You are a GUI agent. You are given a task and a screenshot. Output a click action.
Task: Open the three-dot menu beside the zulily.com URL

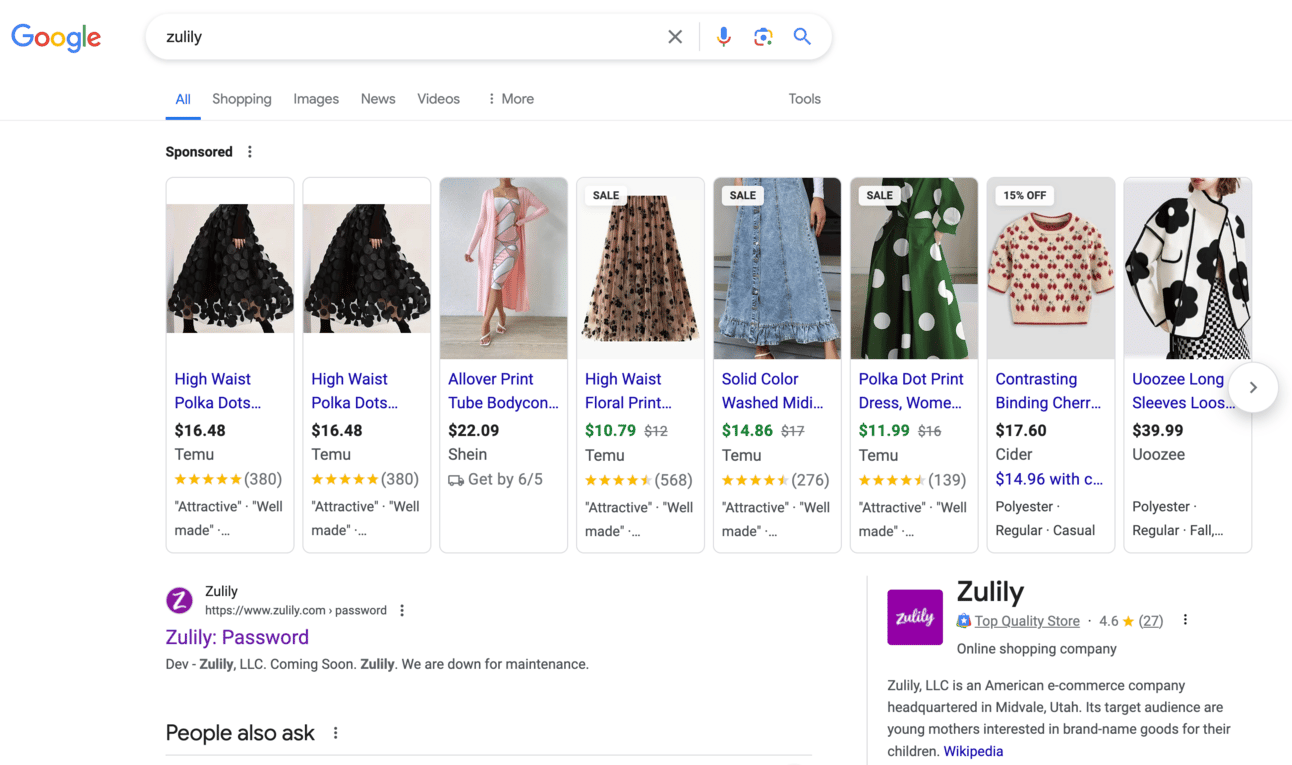[x=402, y=611]
